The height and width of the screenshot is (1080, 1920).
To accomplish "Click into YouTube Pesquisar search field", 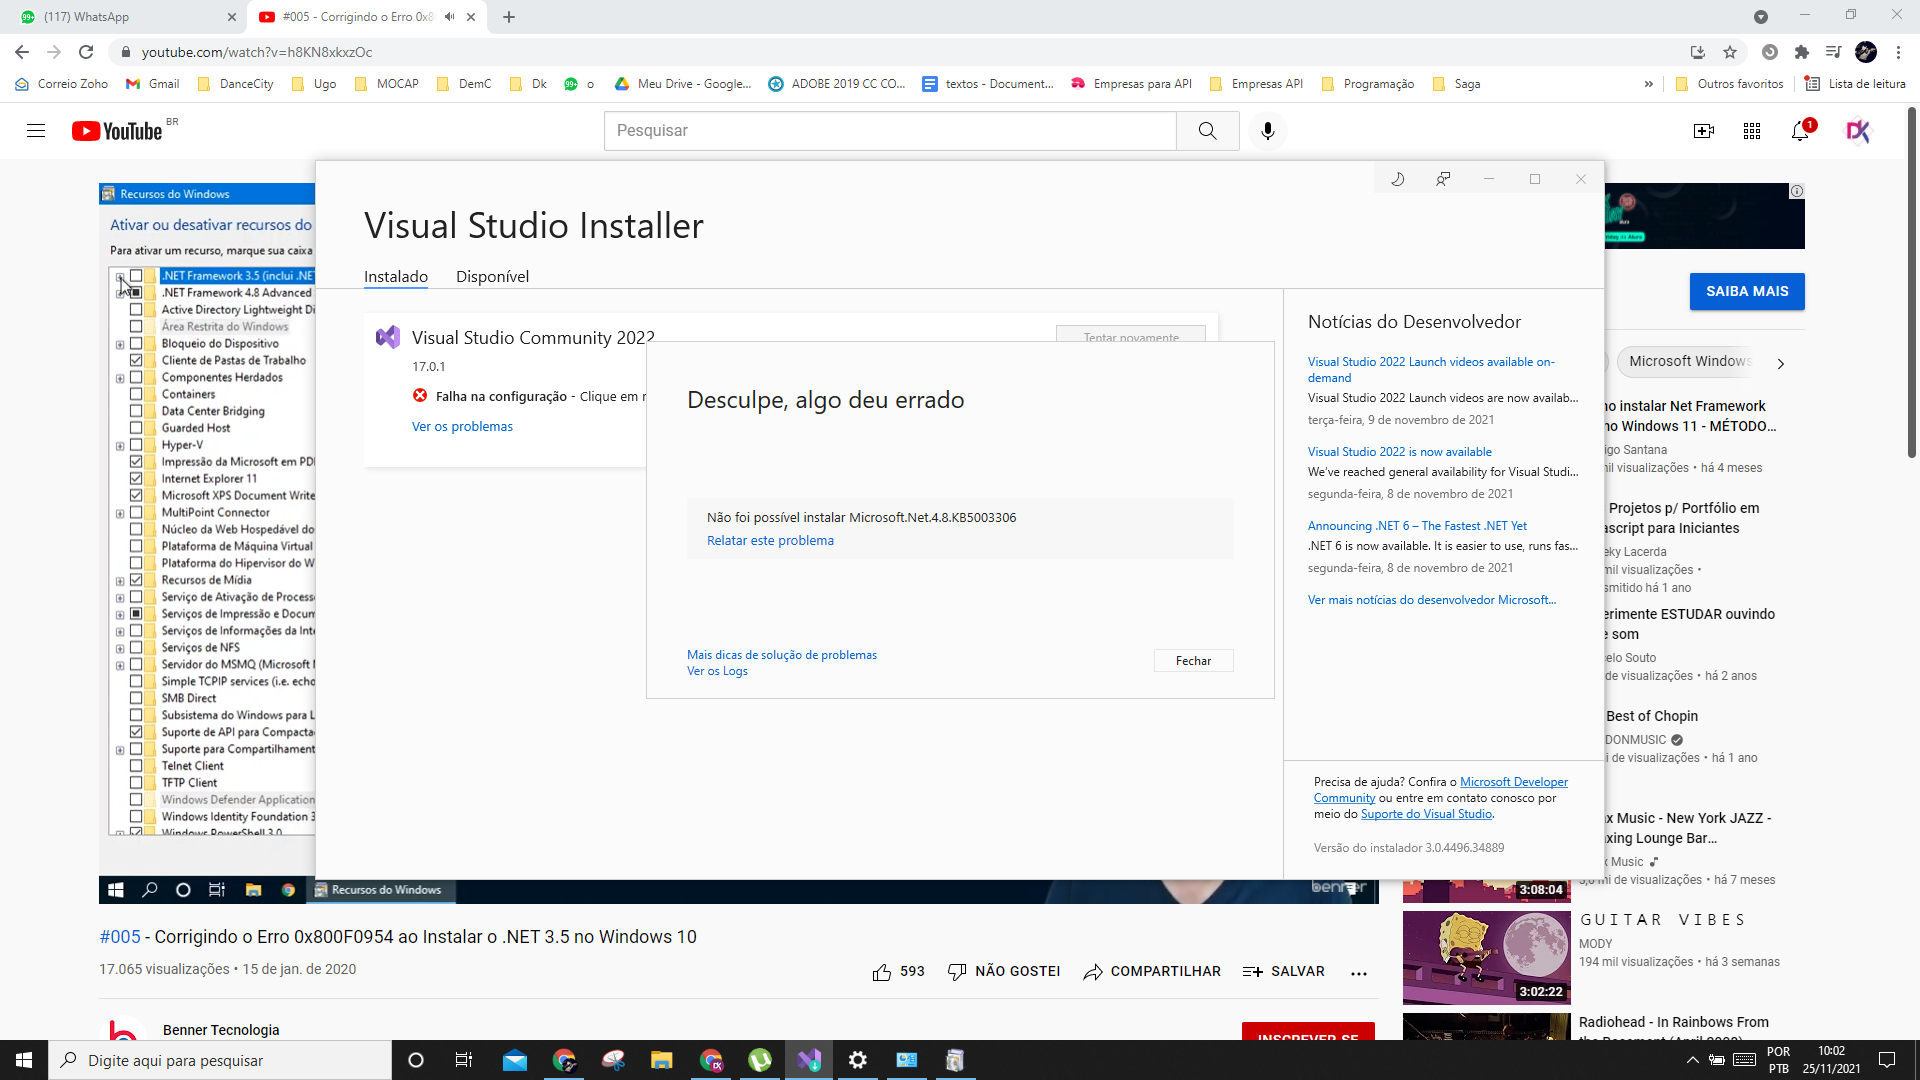I will 890,131.
